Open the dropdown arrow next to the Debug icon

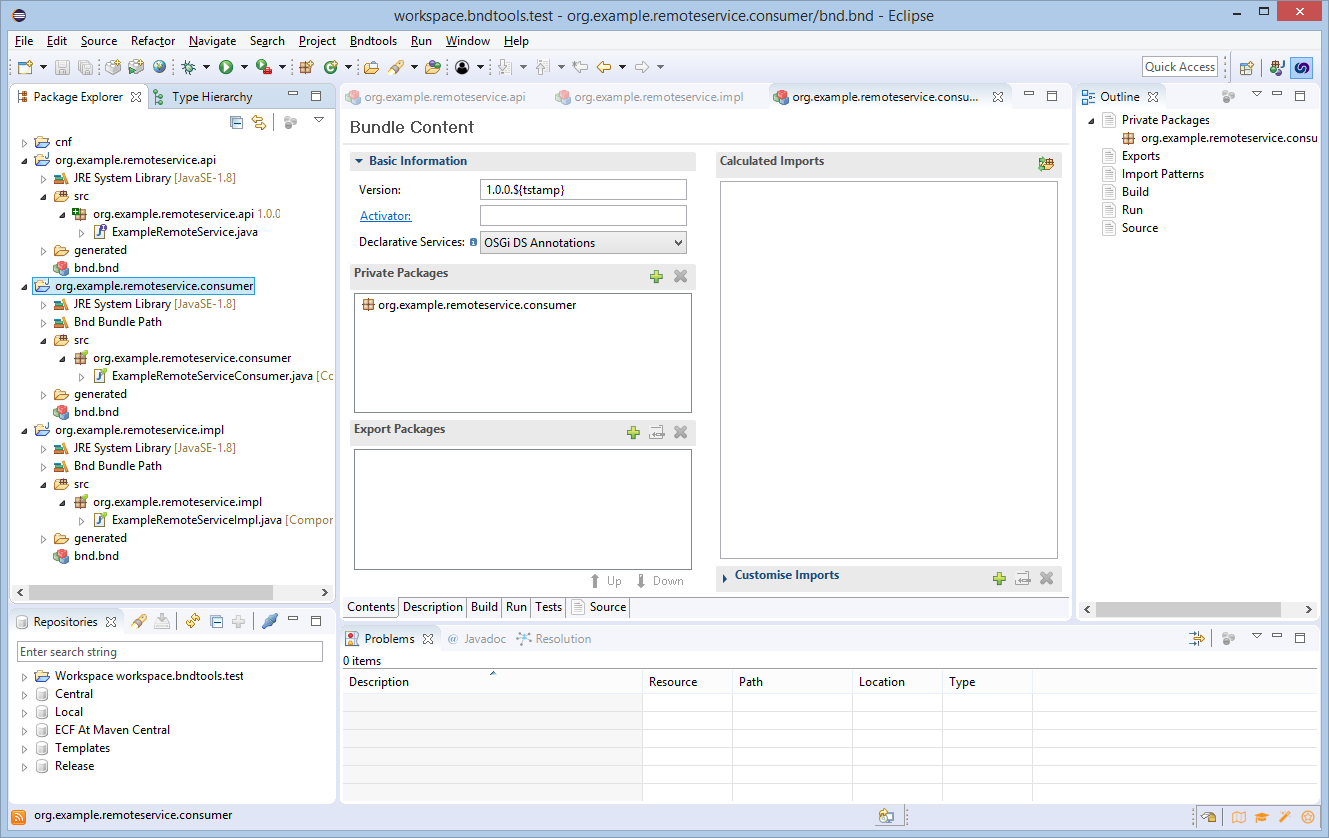click(206, 67)
